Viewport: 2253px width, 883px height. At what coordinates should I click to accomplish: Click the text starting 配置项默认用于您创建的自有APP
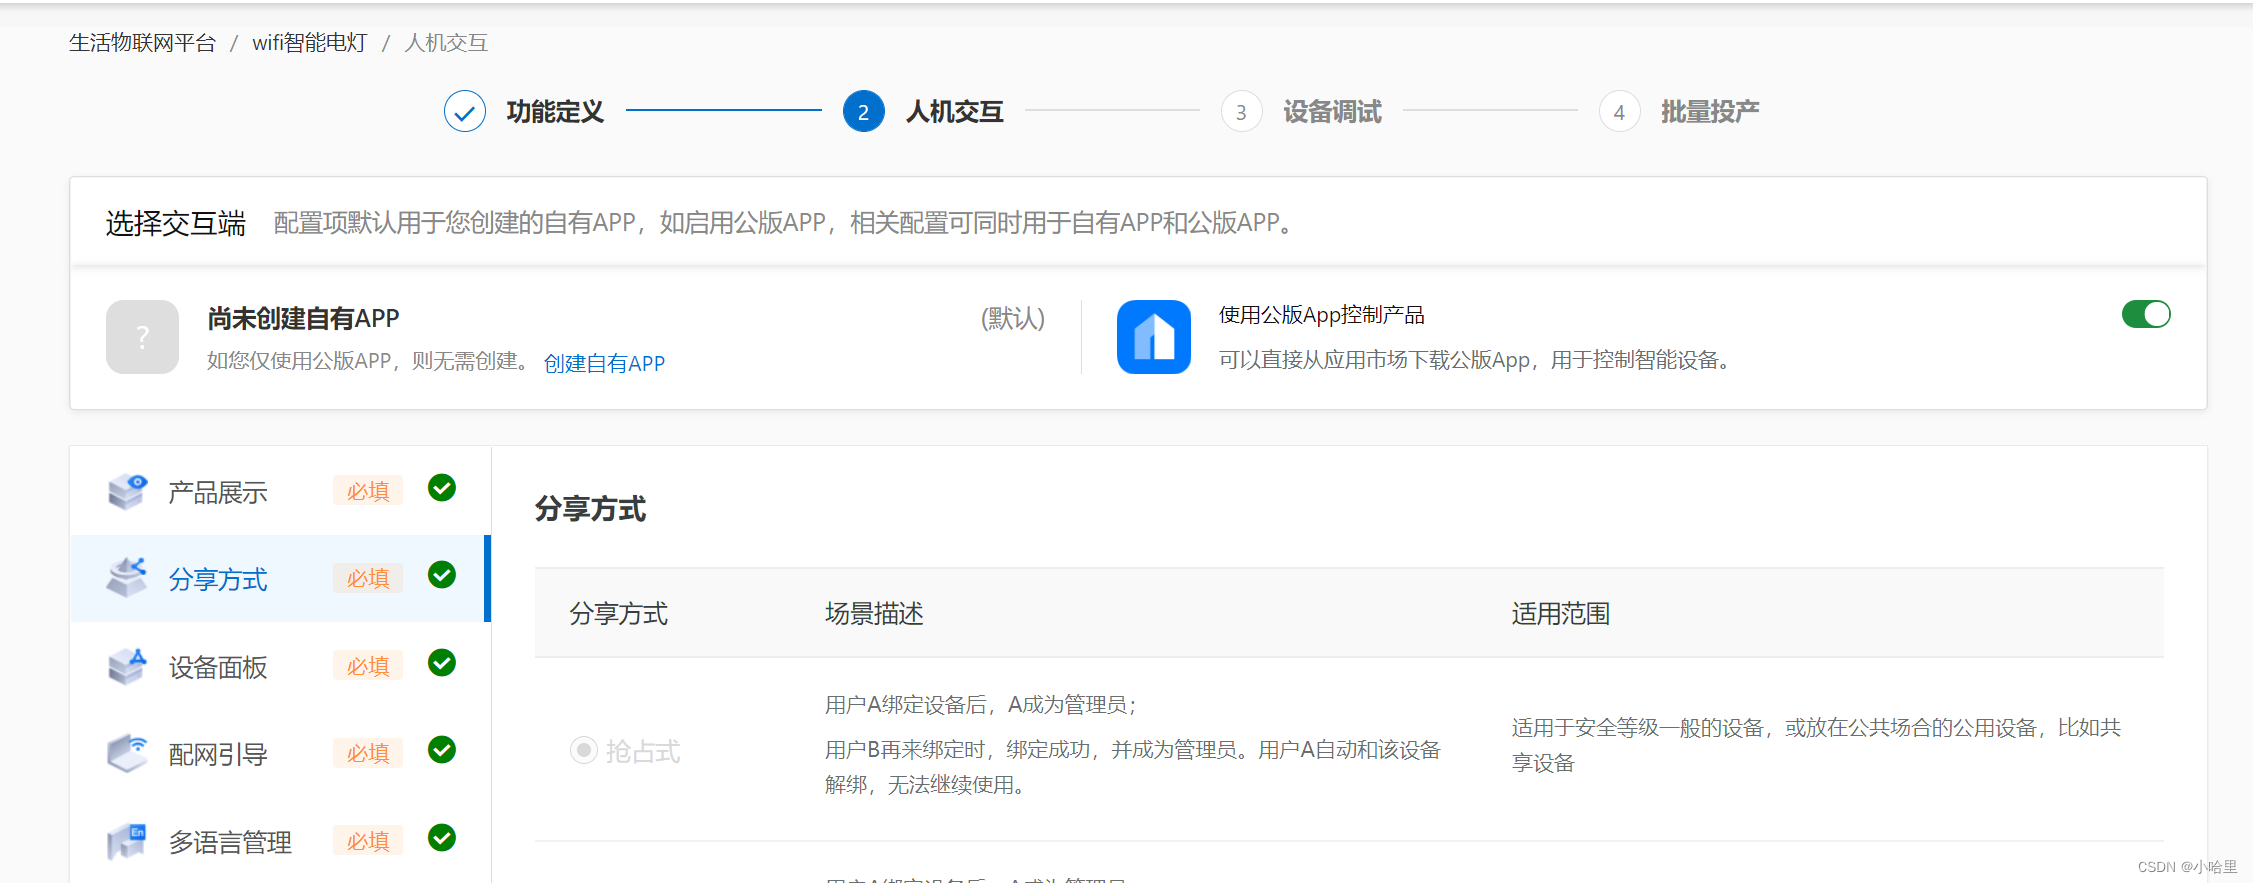coord(786,222)
